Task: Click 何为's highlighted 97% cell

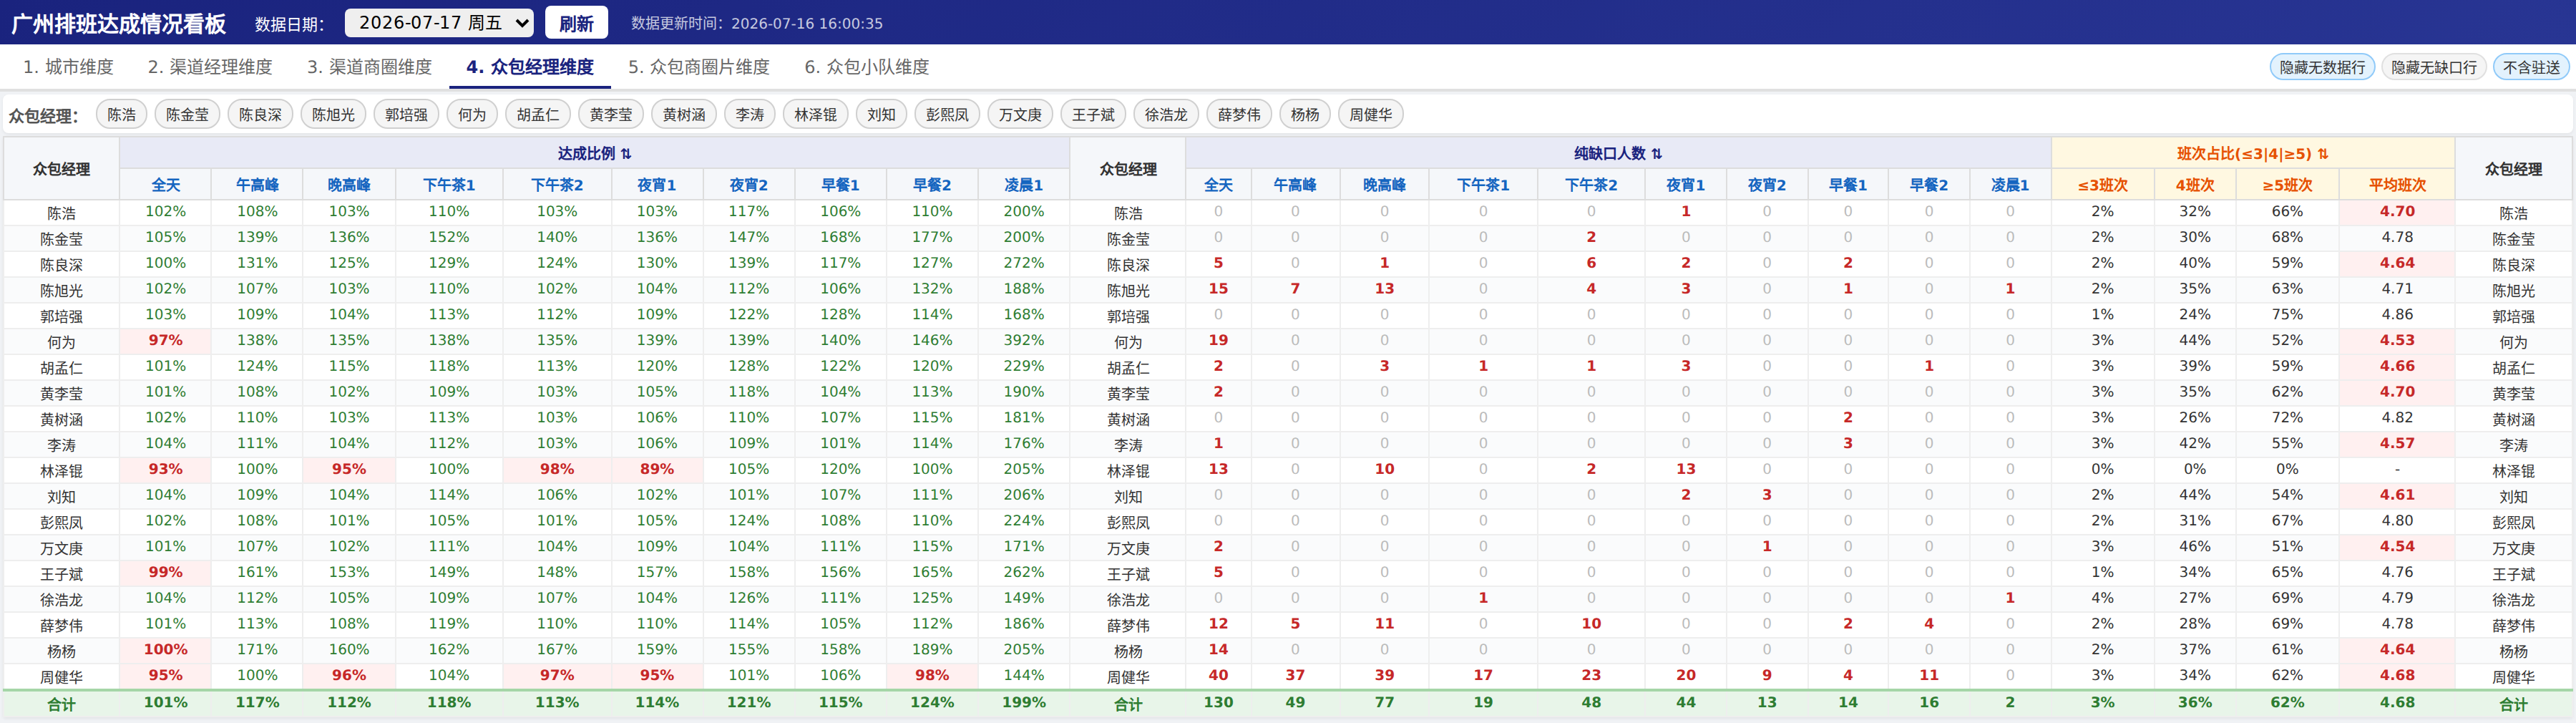Action: pos(166,340)
